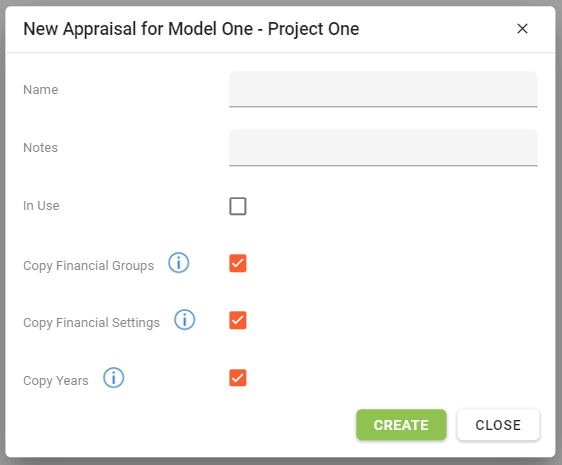Dismiss dialog with the X icon
Screen dimensions: 562x465
click(x=522, y=29)
